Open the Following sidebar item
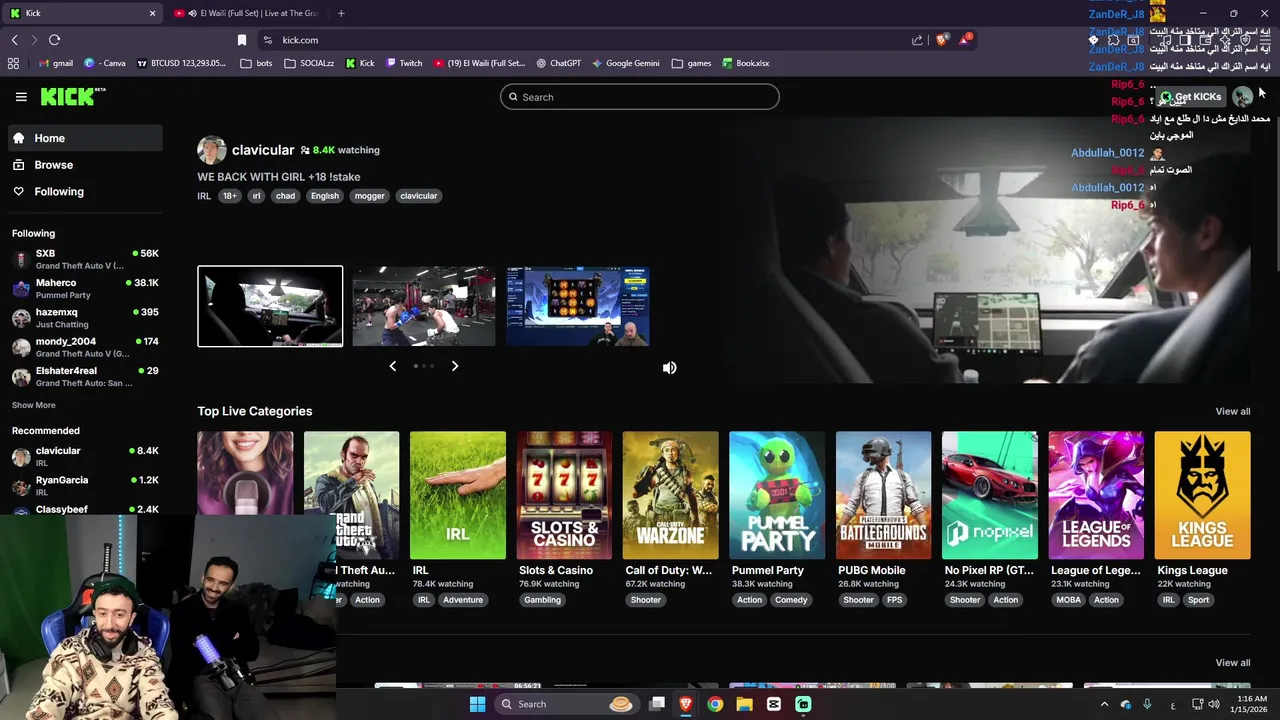1280x720 pixels. (x=84, y=191)
